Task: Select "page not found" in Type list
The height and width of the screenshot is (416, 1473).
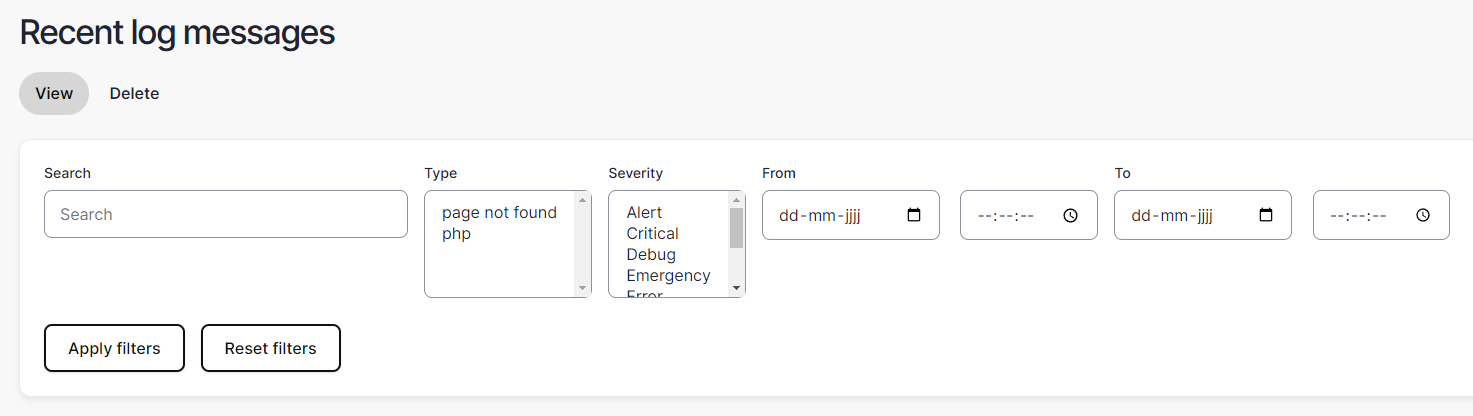Action: click(499, 212)
